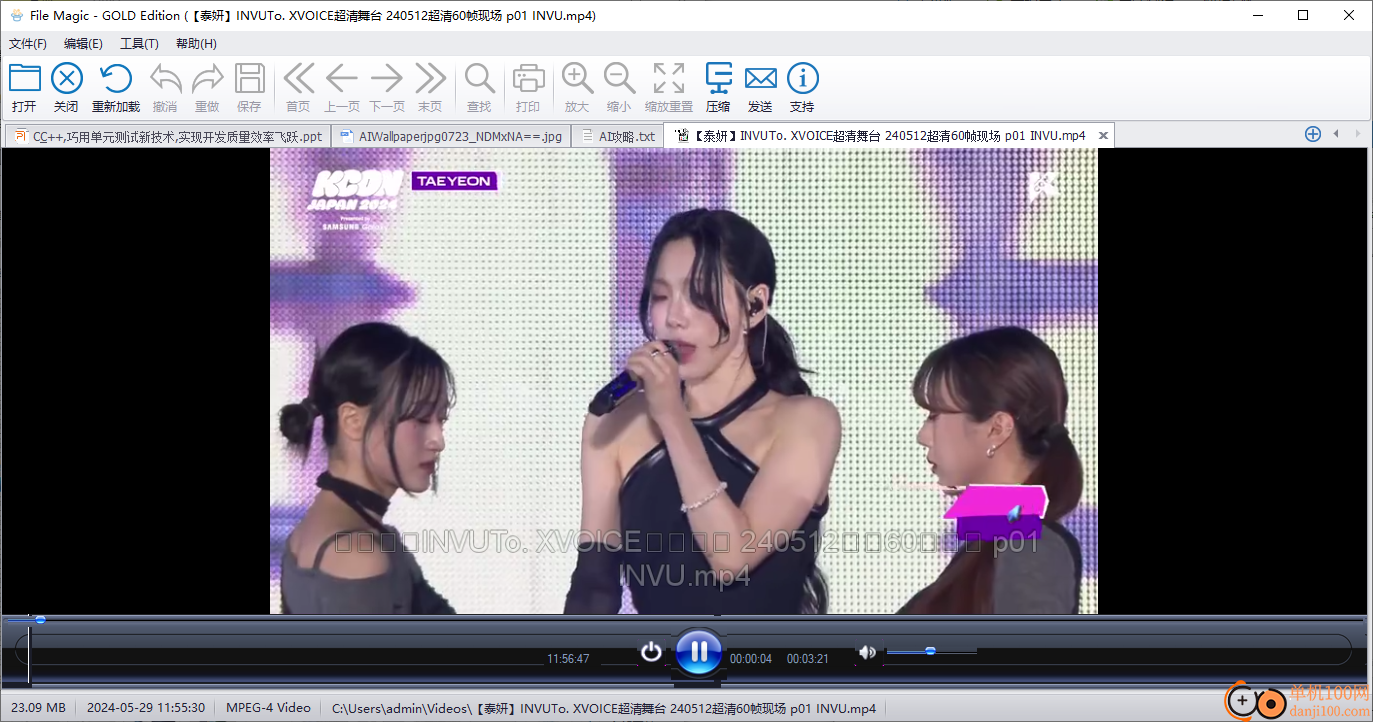Click the 00:00:04 elapsed time
The image size is (1373, 722).
tap(751, 659)
